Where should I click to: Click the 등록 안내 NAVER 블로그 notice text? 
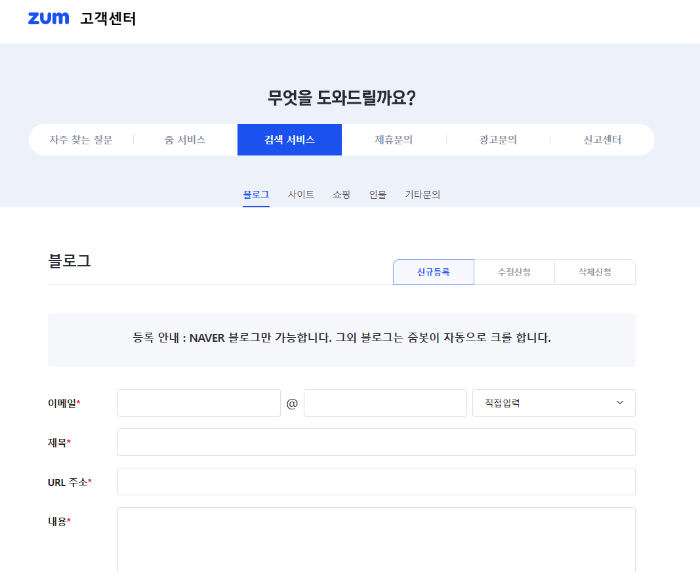[x=342, y=338]
